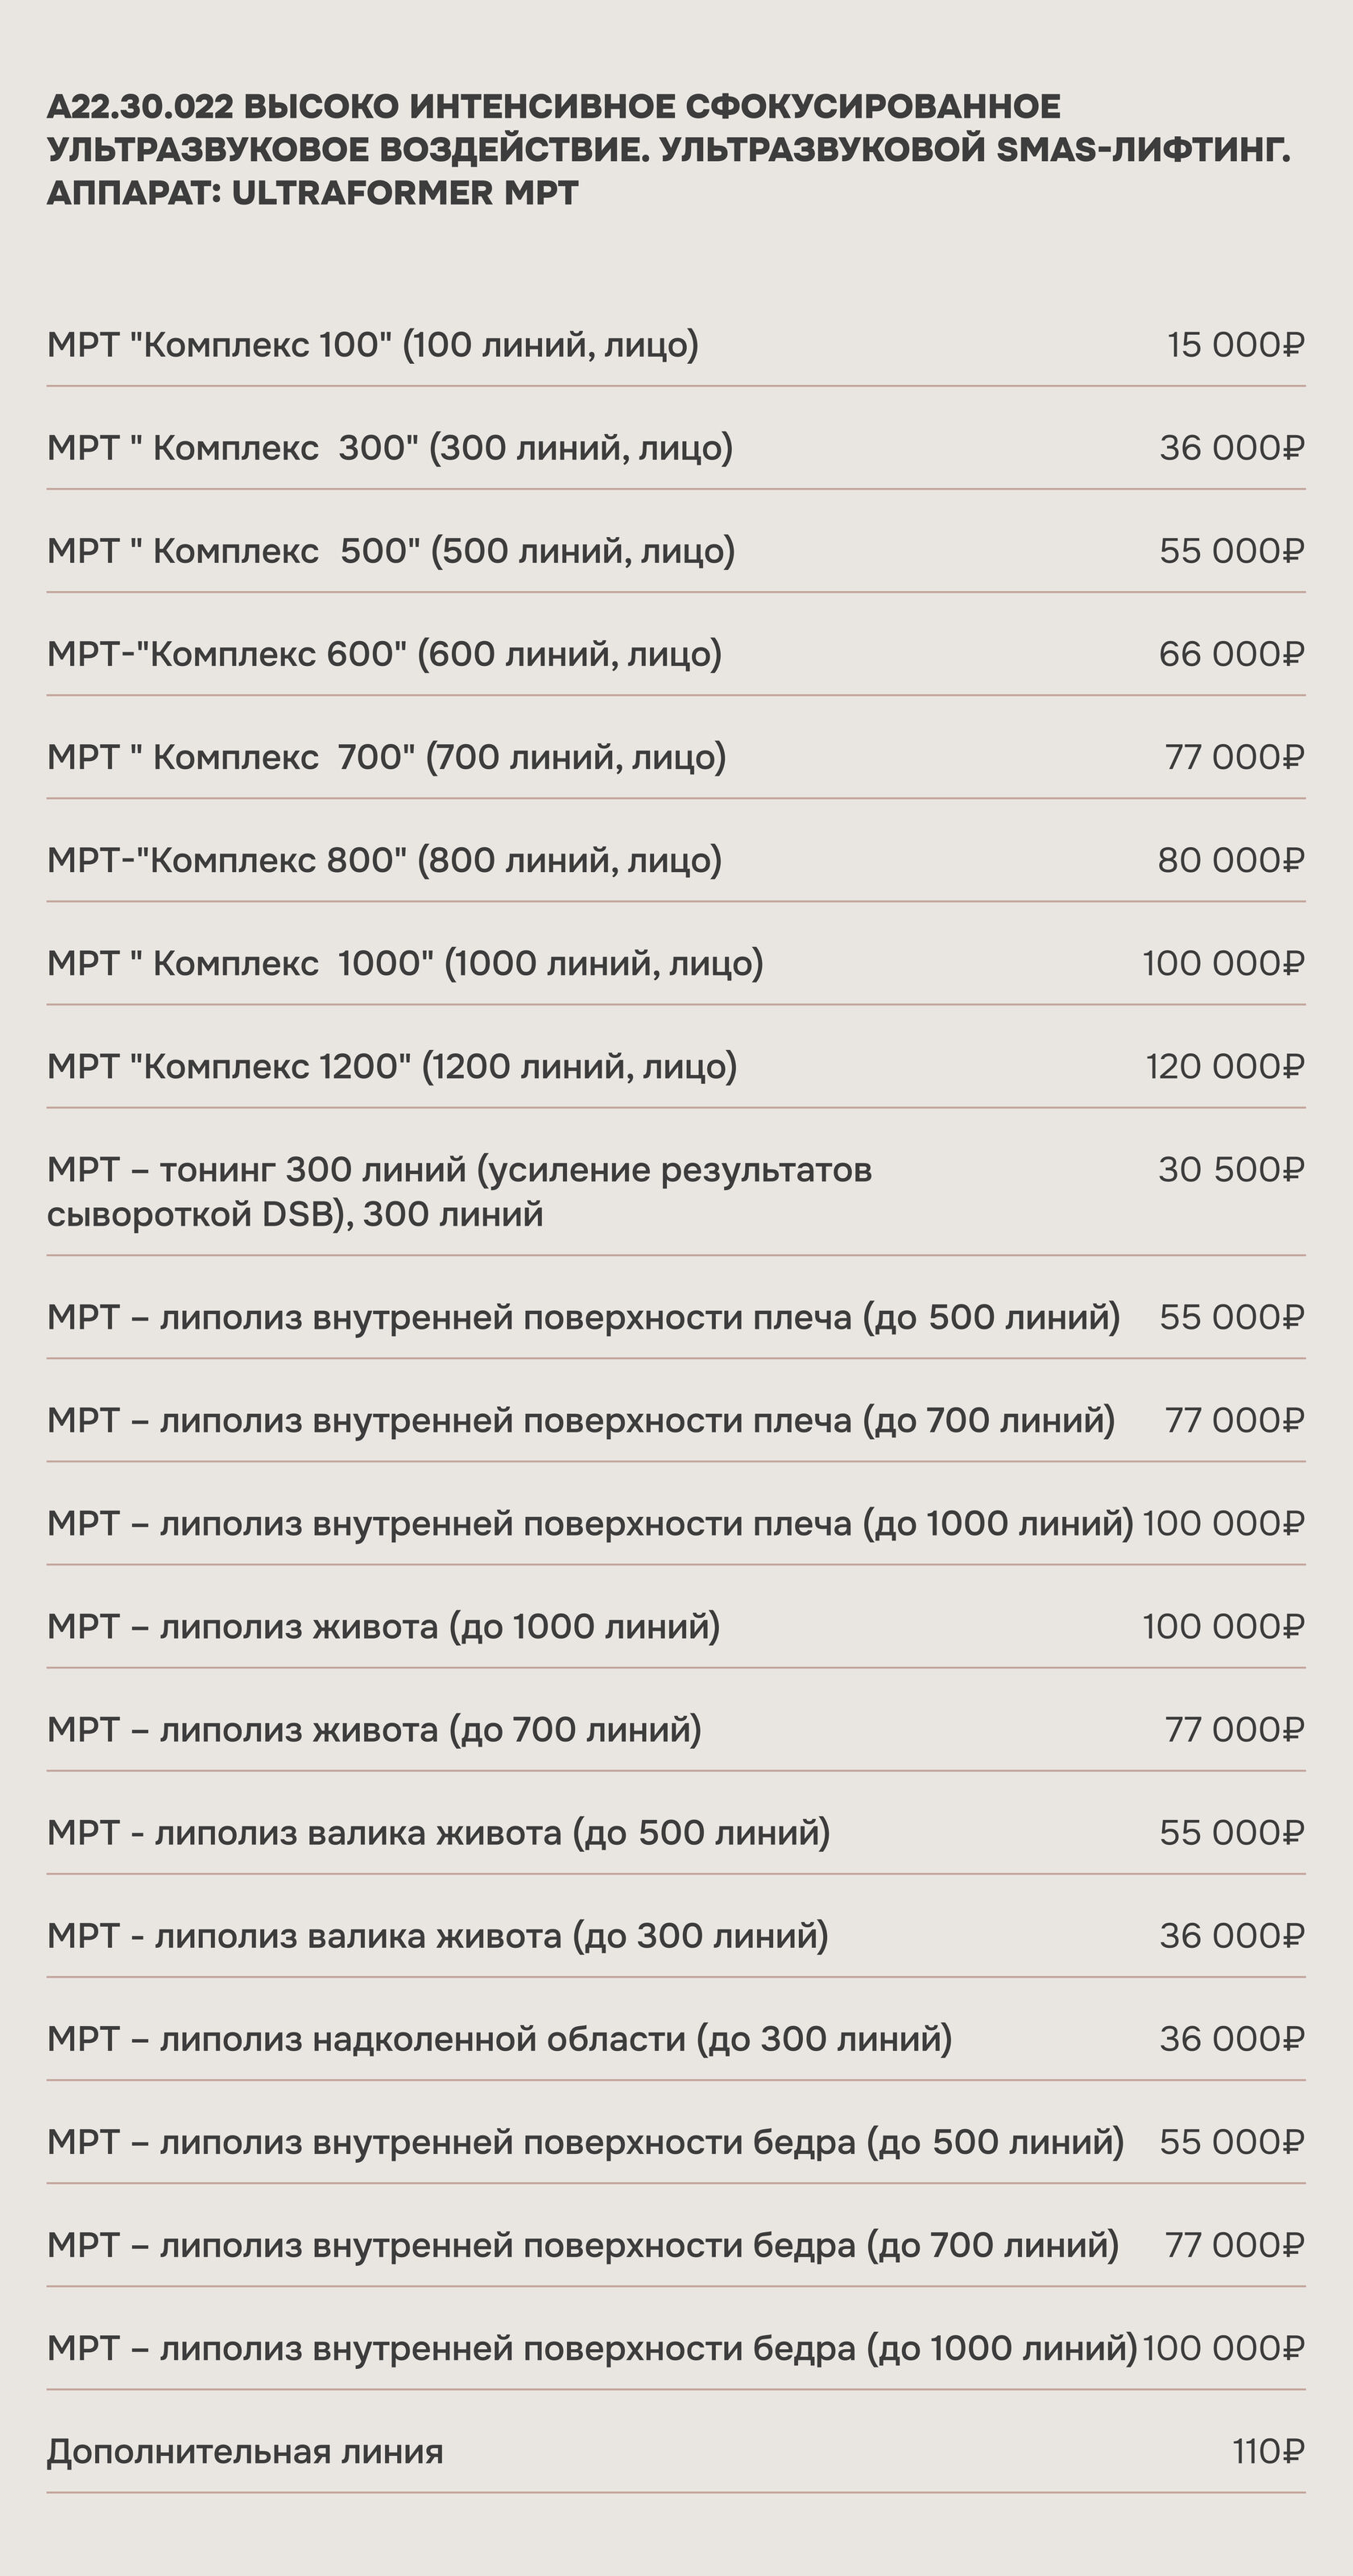Image resolution: width=1353 pixels, height=2576 pixels.
Task: Click the 66 000₽ price
Action: pyautogui.click(x=1231, y=654)
